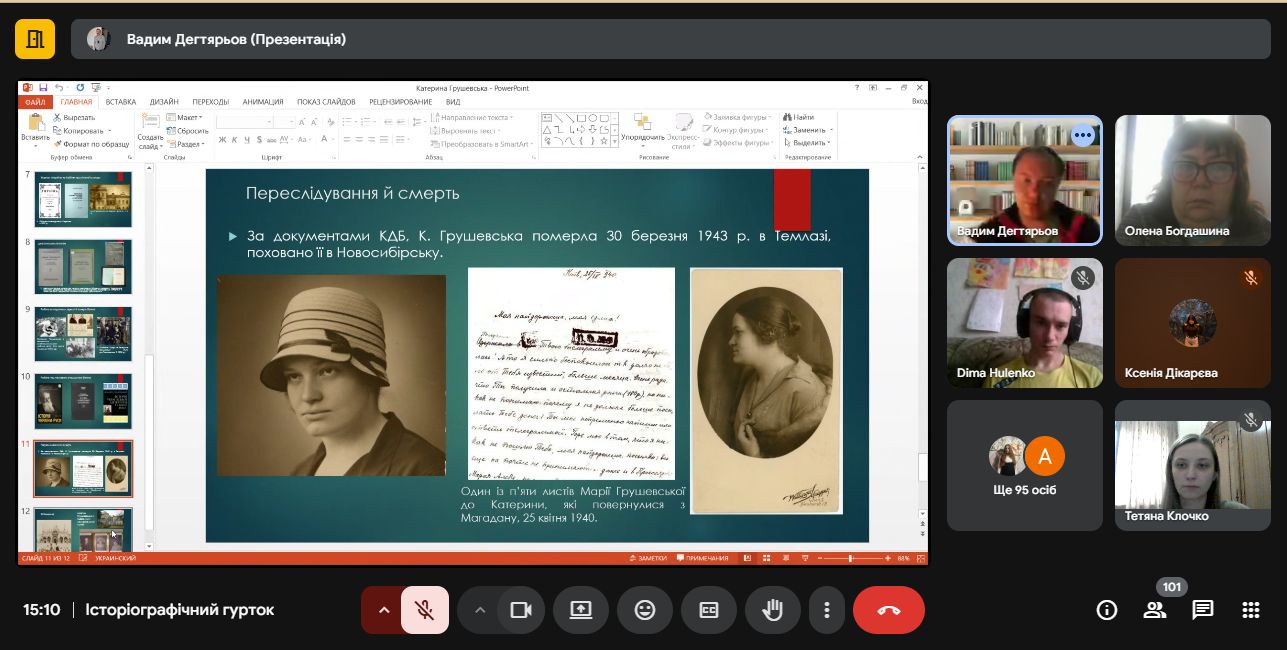Leave the call with red hang-up button
This screenshot has height=650, width=1287.
(x=888, y=610)
